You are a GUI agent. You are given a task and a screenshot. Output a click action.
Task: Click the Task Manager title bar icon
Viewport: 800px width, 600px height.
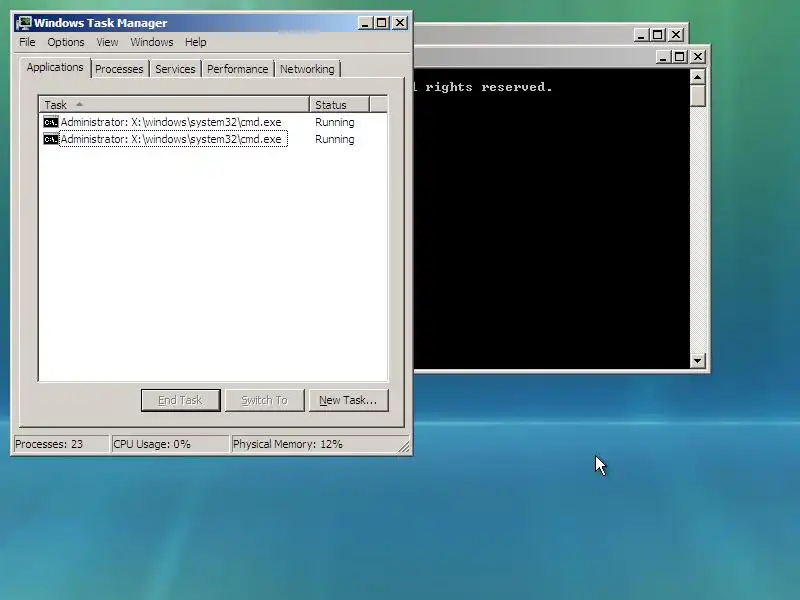[23, 23]
